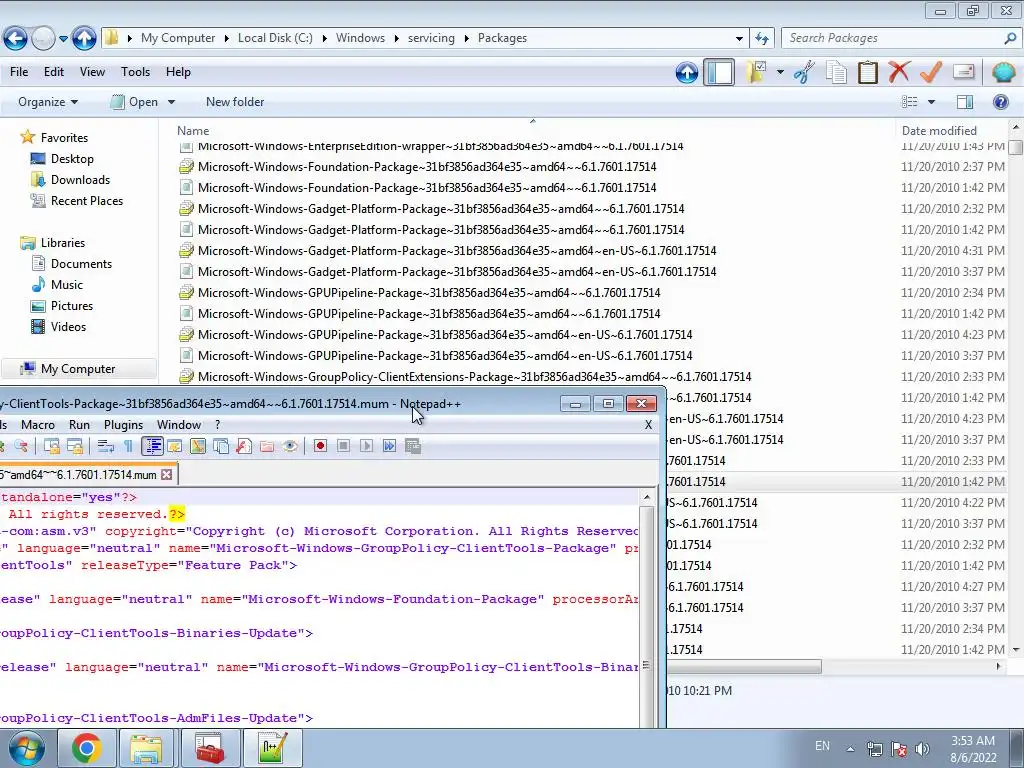Viewport: 1024px width, 768px height.
Task: Toggle word wrap icon in Notepad++ toolbar
Action: [105, 446]
